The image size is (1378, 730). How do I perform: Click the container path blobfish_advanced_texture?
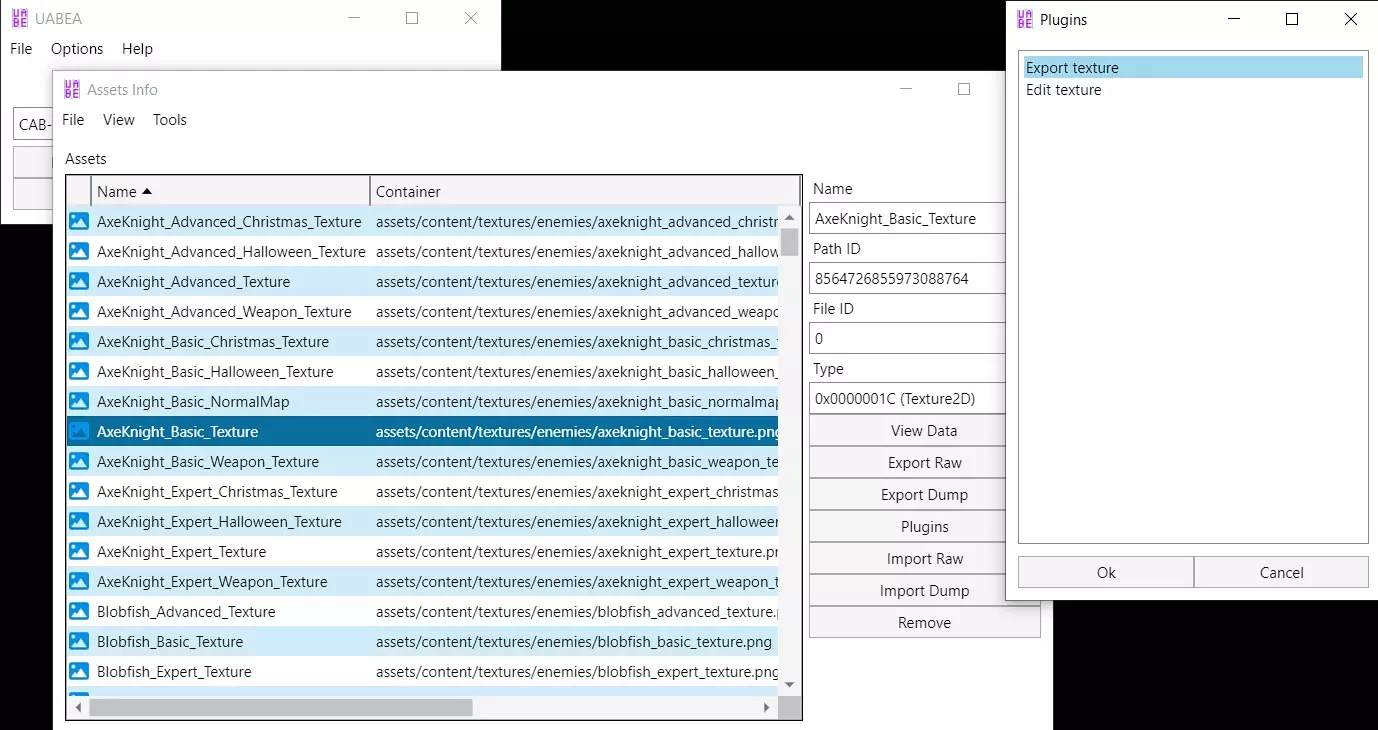point(577,612)
